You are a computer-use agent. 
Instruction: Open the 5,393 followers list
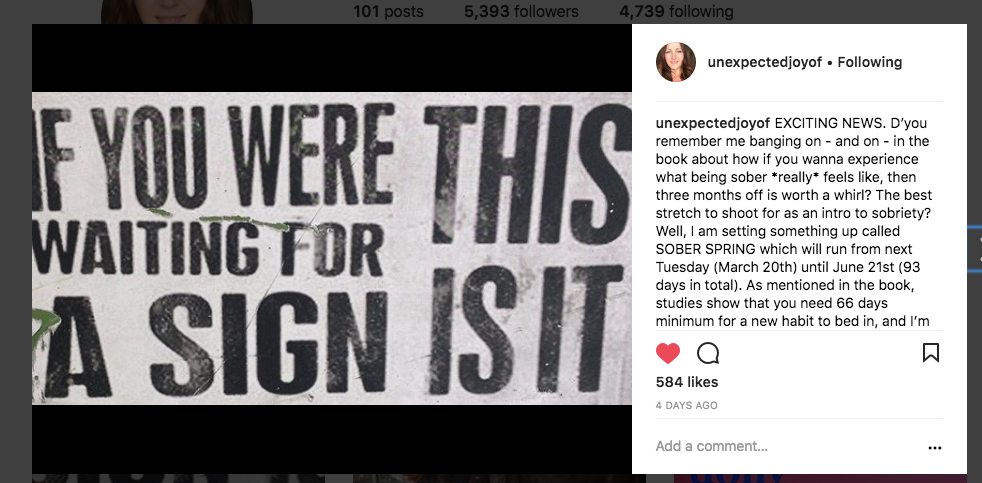[x=521, y=12]
